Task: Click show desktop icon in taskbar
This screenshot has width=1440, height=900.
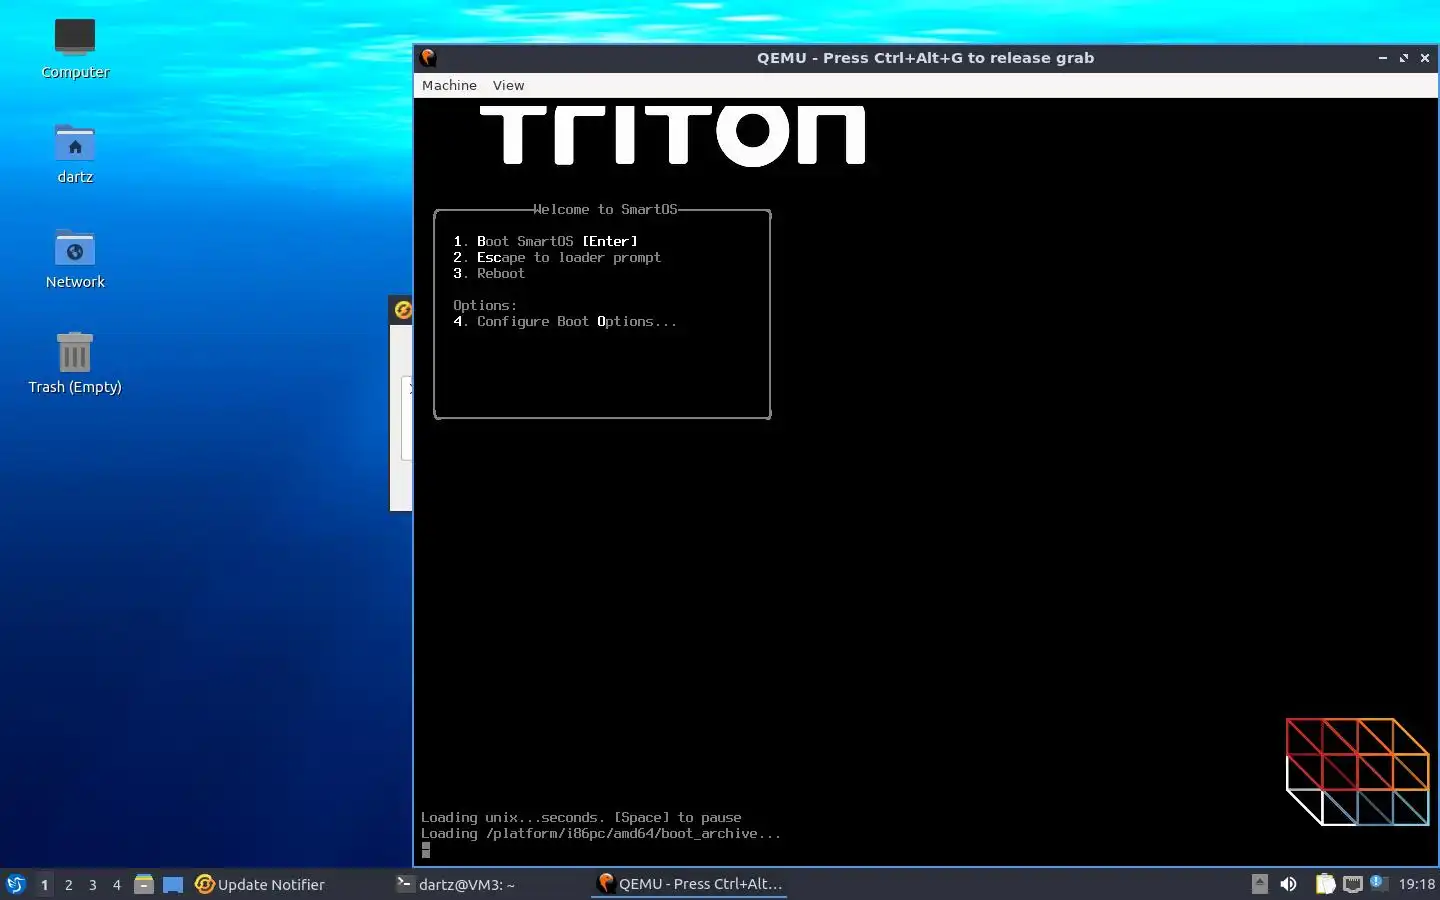Action: click(173, 884)
